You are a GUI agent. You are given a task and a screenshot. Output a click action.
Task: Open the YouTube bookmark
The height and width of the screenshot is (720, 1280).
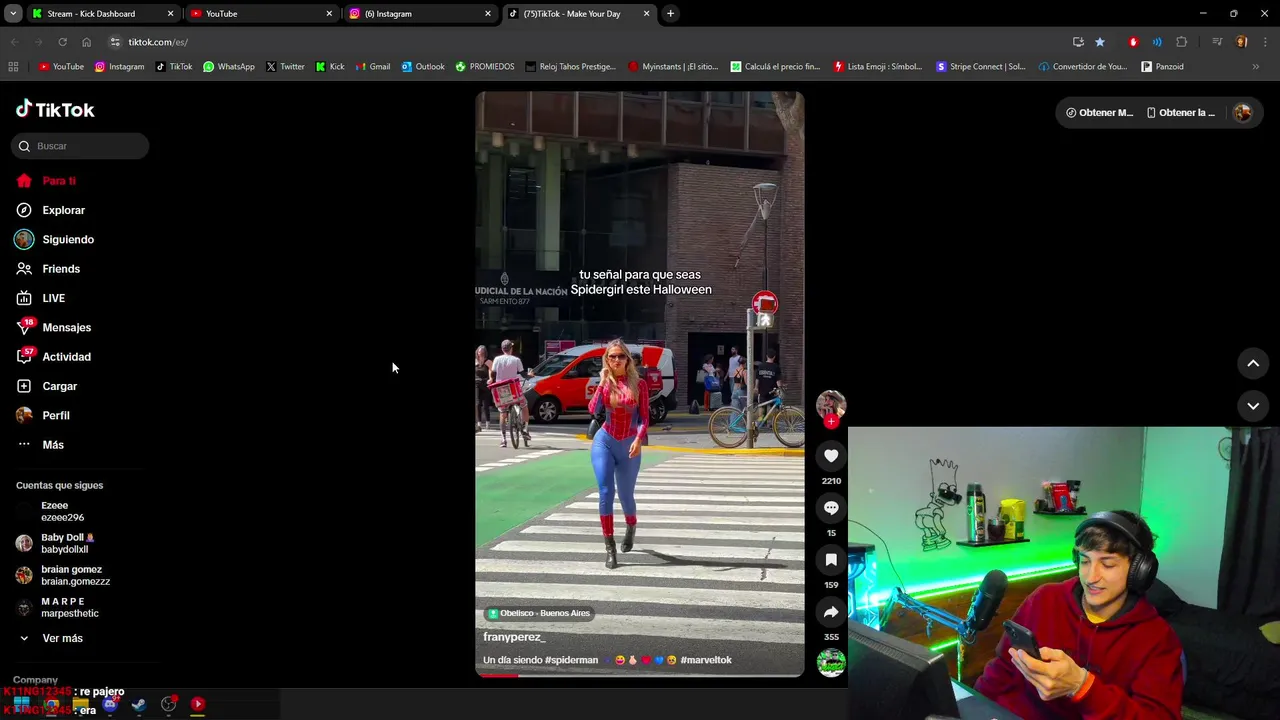pyautogui.click(x=61, y=67)
